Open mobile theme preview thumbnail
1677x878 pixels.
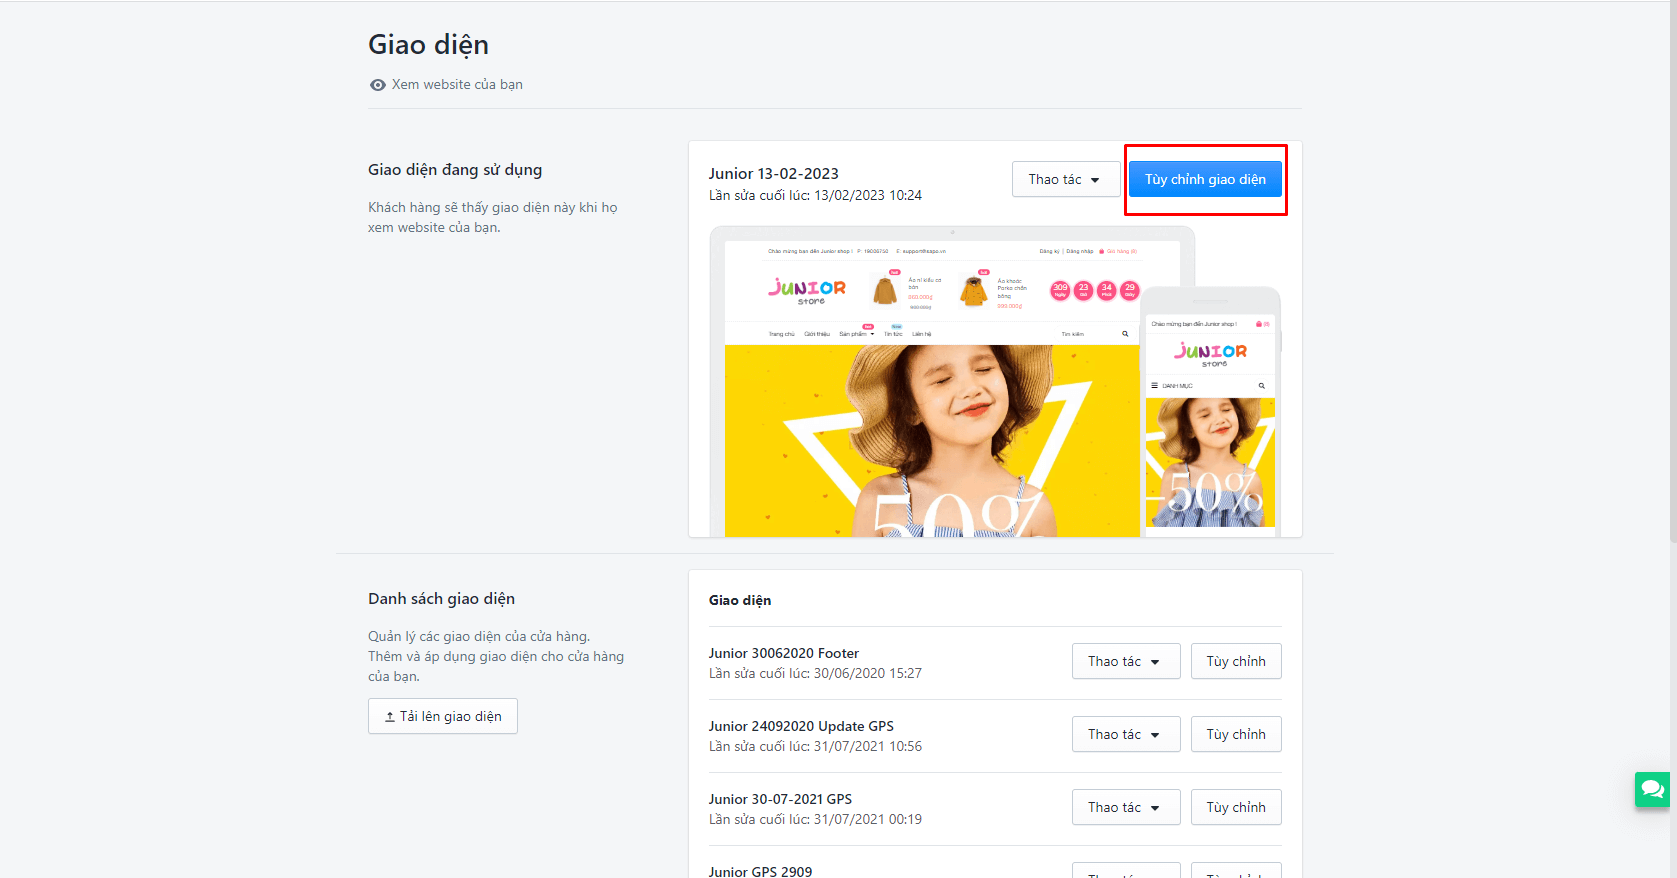pyautogui.click(x=1211, y=412)
